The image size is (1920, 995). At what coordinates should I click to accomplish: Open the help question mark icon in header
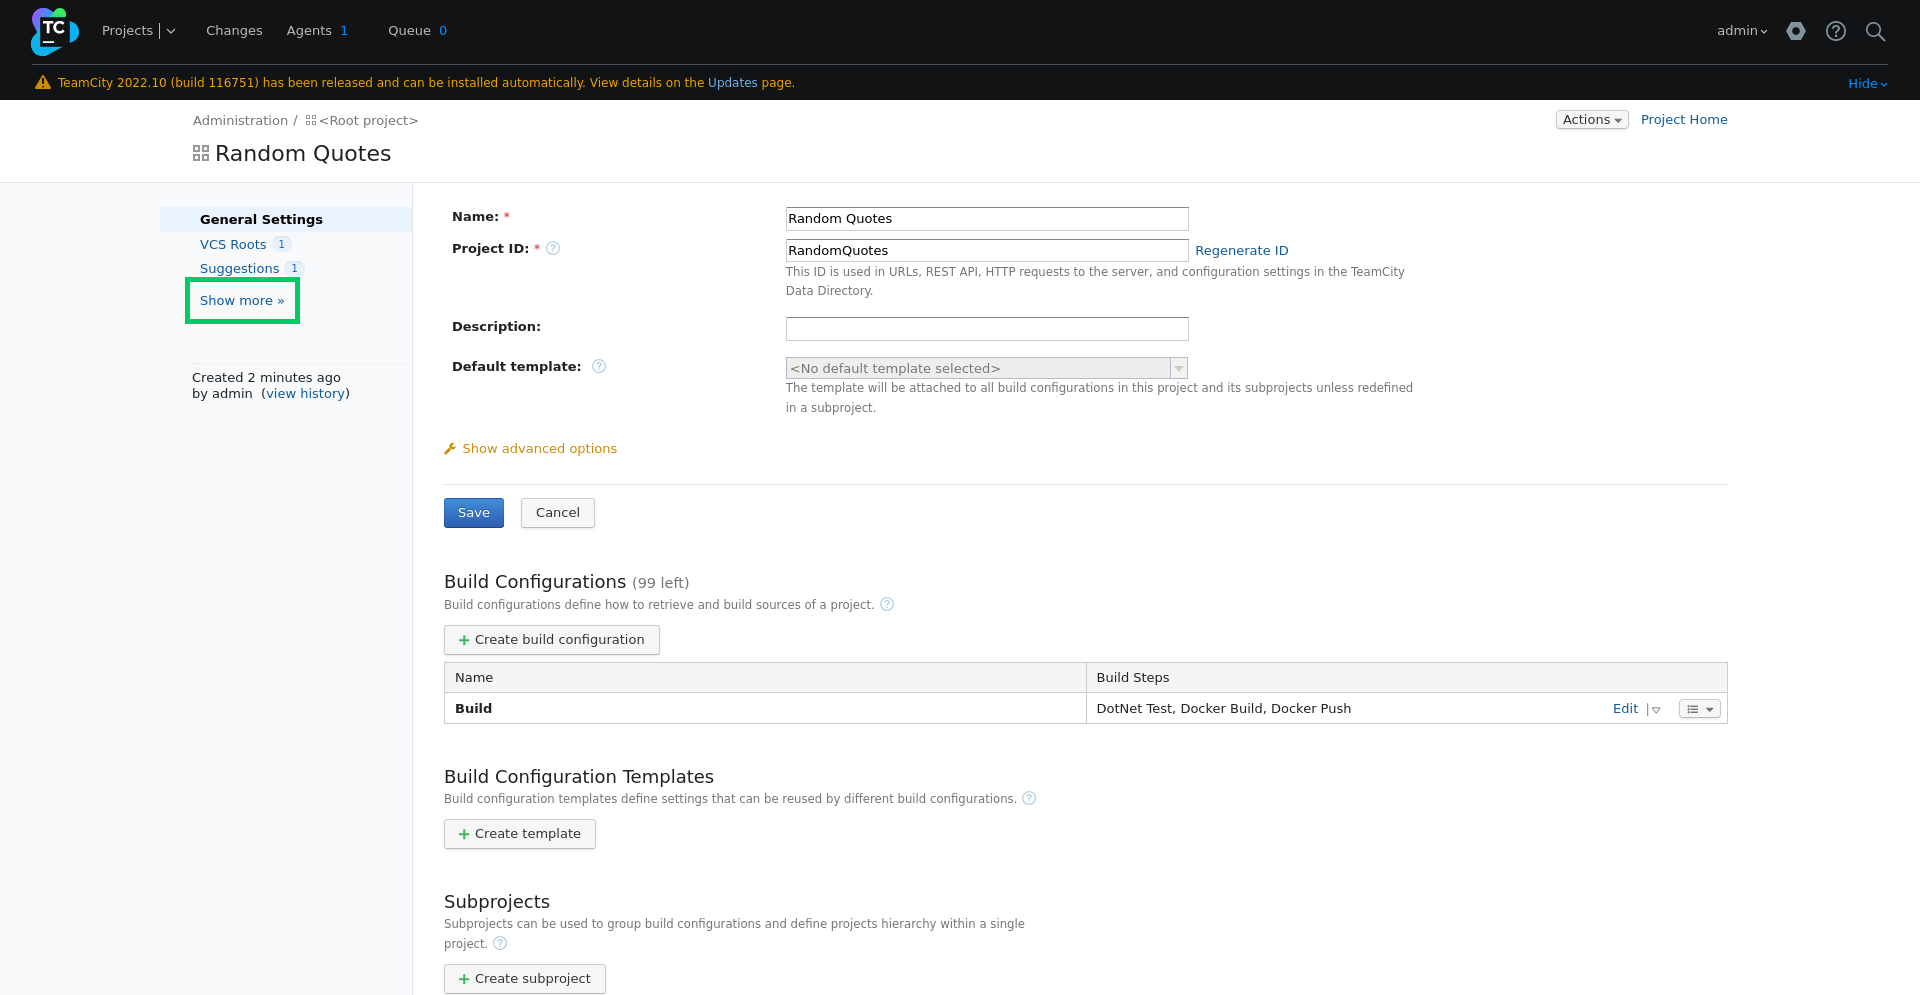coord(1836,31)
